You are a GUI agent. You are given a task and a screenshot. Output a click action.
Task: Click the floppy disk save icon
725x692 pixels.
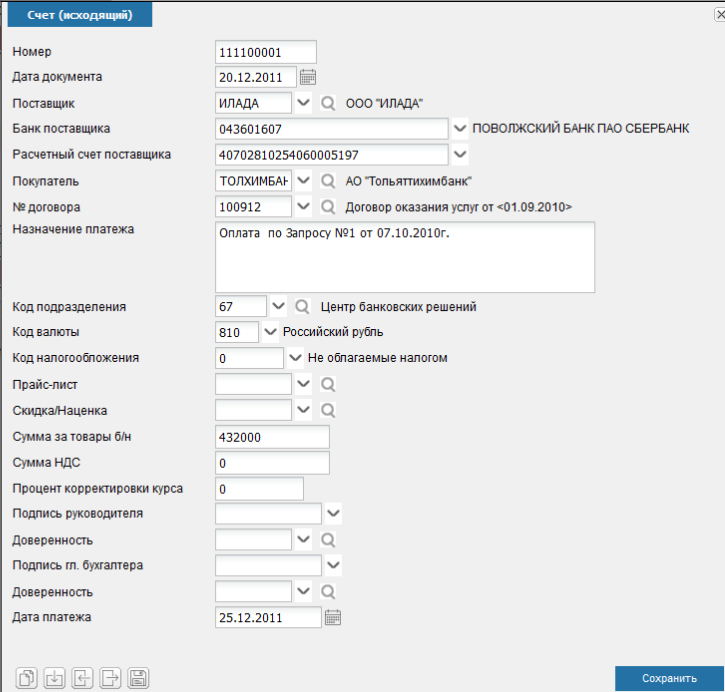138,678
